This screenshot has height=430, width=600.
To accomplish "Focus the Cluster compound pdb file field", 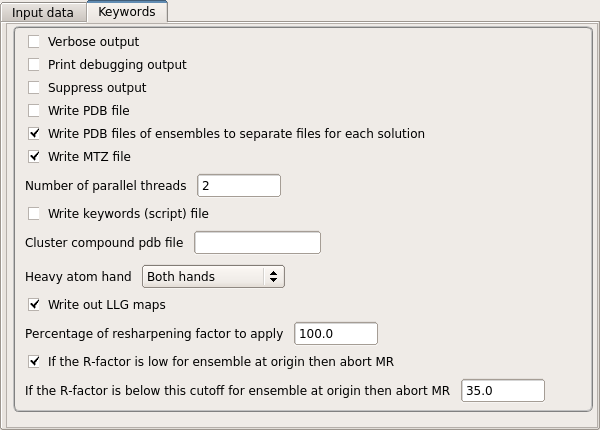I will (257, 243).
